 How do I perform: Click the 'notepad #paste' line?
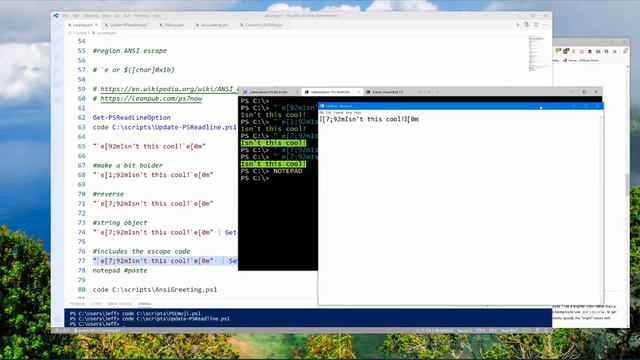point(120,270)
